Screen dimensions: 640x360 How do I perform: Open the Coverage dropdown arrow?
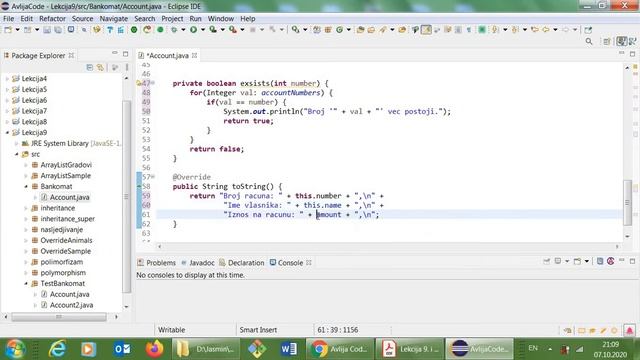pos(222,30)
